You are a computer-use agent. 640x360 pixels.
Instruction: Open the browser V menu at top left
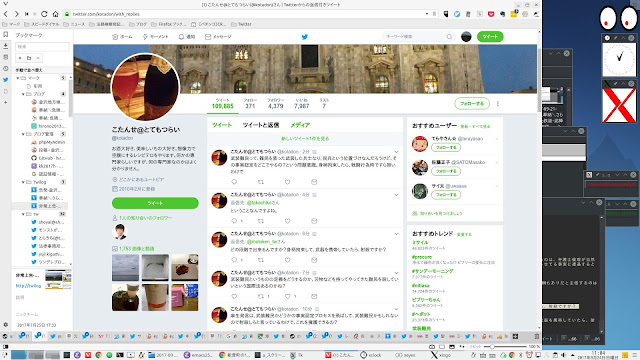(x=5, y=4)
